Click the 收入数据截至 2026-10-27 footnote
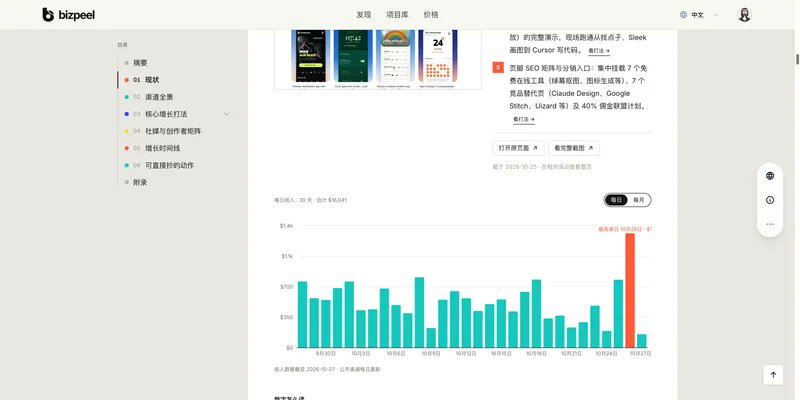800x400 pixels. pos(327,369)
